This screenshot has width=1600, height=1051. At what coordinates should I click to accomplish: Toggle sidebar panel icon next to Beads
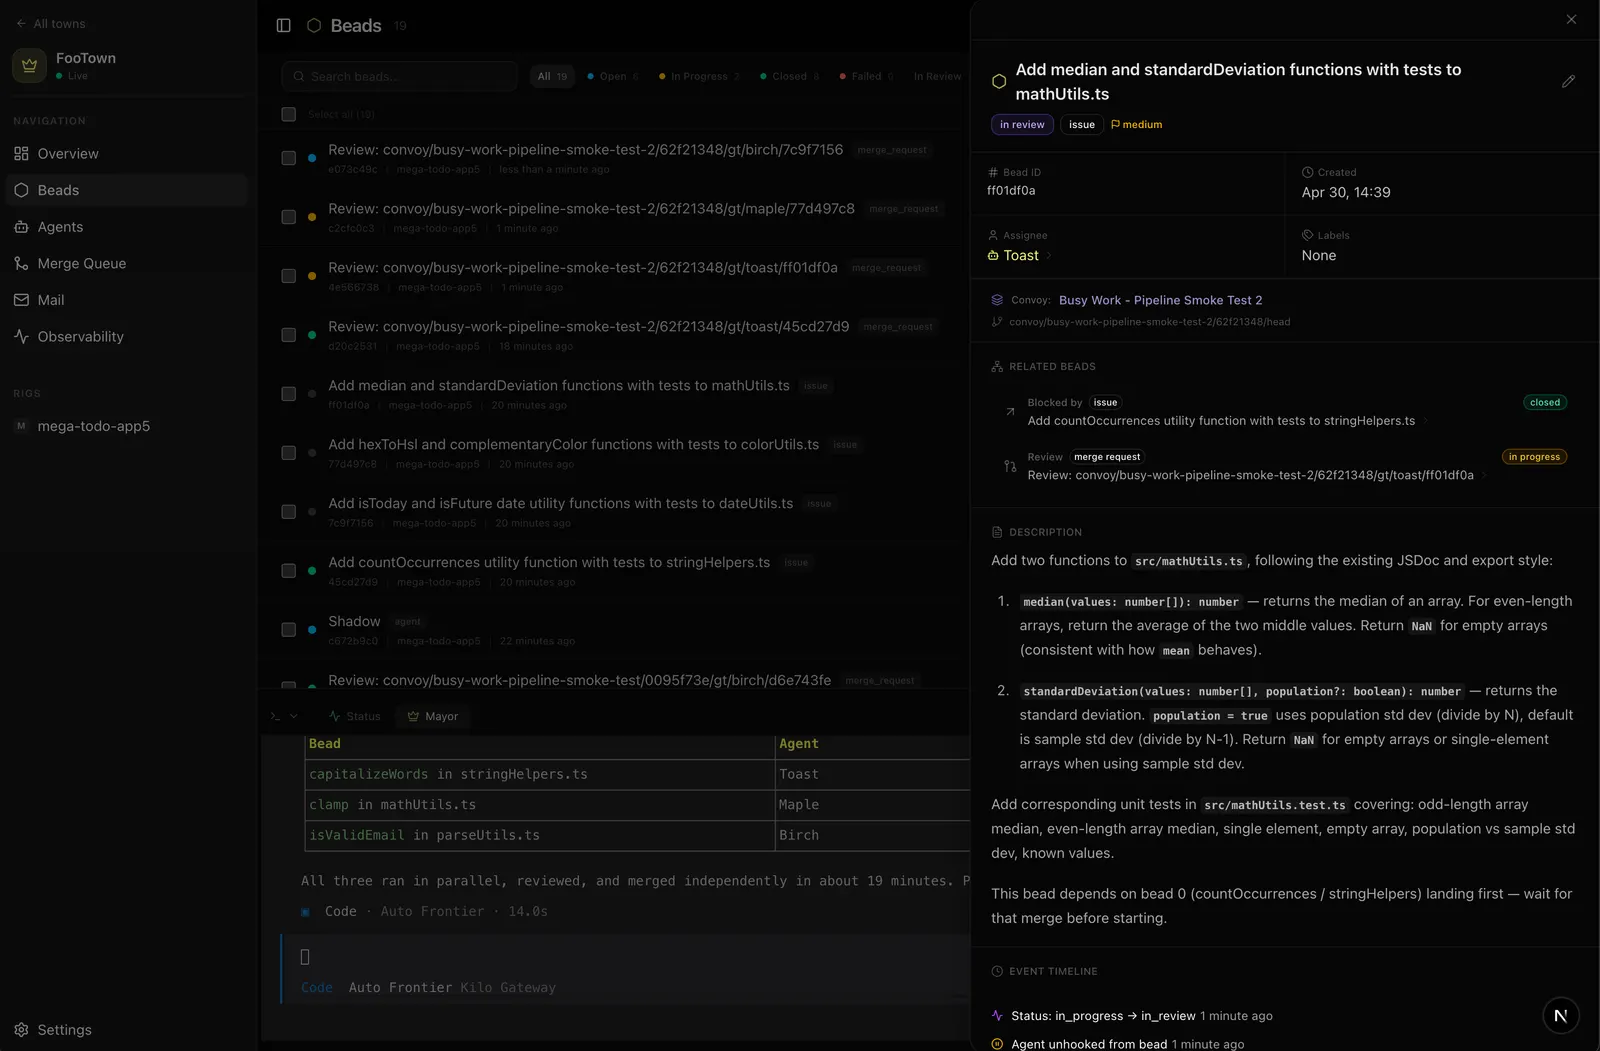tap(284, 25)
